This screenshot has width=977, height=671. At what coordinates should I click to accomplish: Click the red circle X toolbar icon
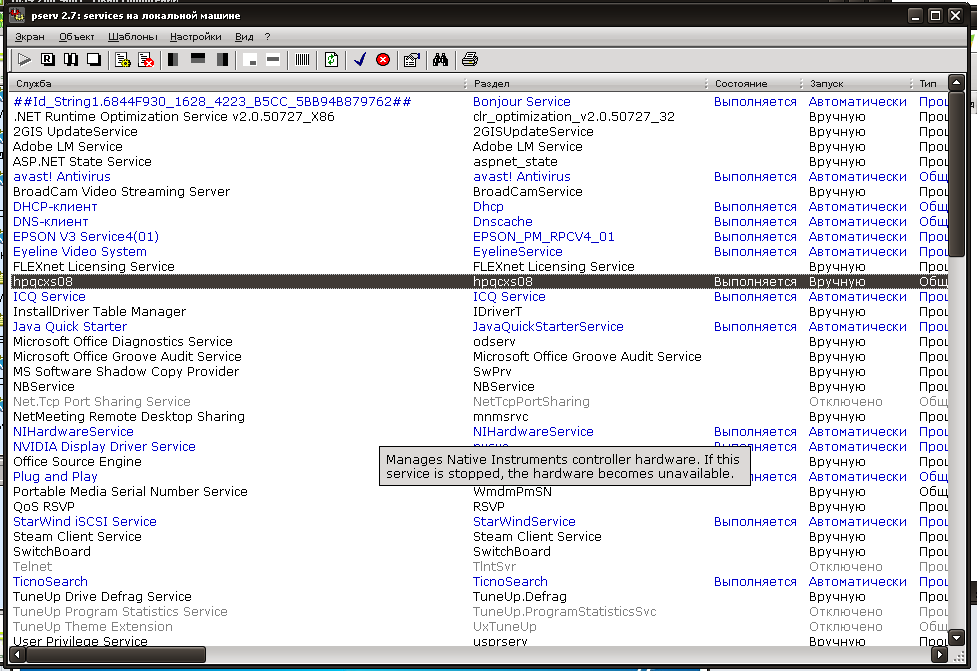pos(383,60)
